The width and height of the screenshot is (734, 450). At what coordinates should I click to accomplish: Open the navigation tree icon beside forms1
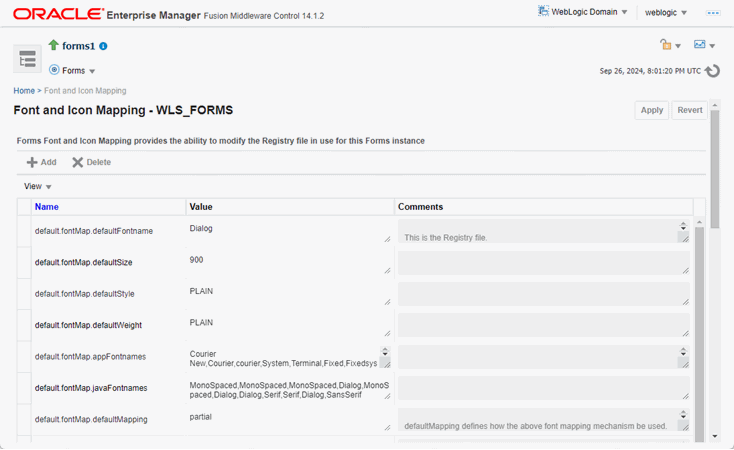coord(27,59)
